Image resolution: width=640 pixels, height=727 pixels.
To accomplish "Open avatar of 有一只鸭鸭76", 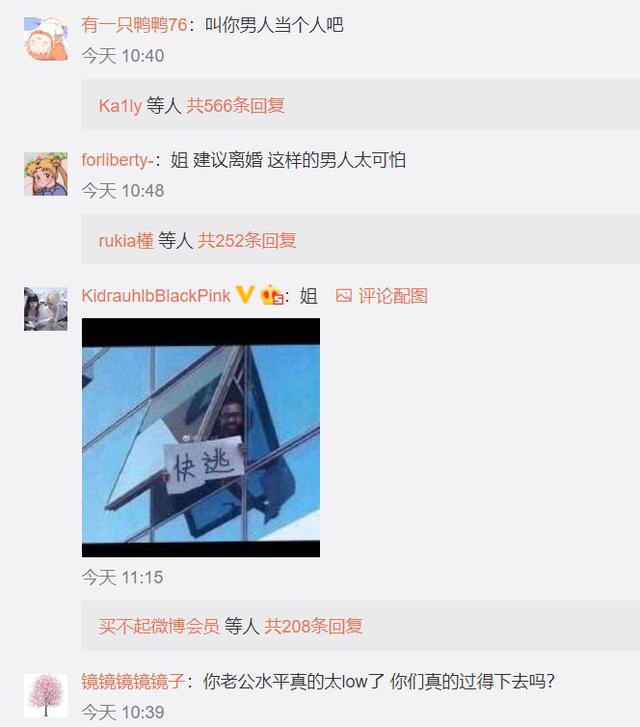I will tap(46, 39).
